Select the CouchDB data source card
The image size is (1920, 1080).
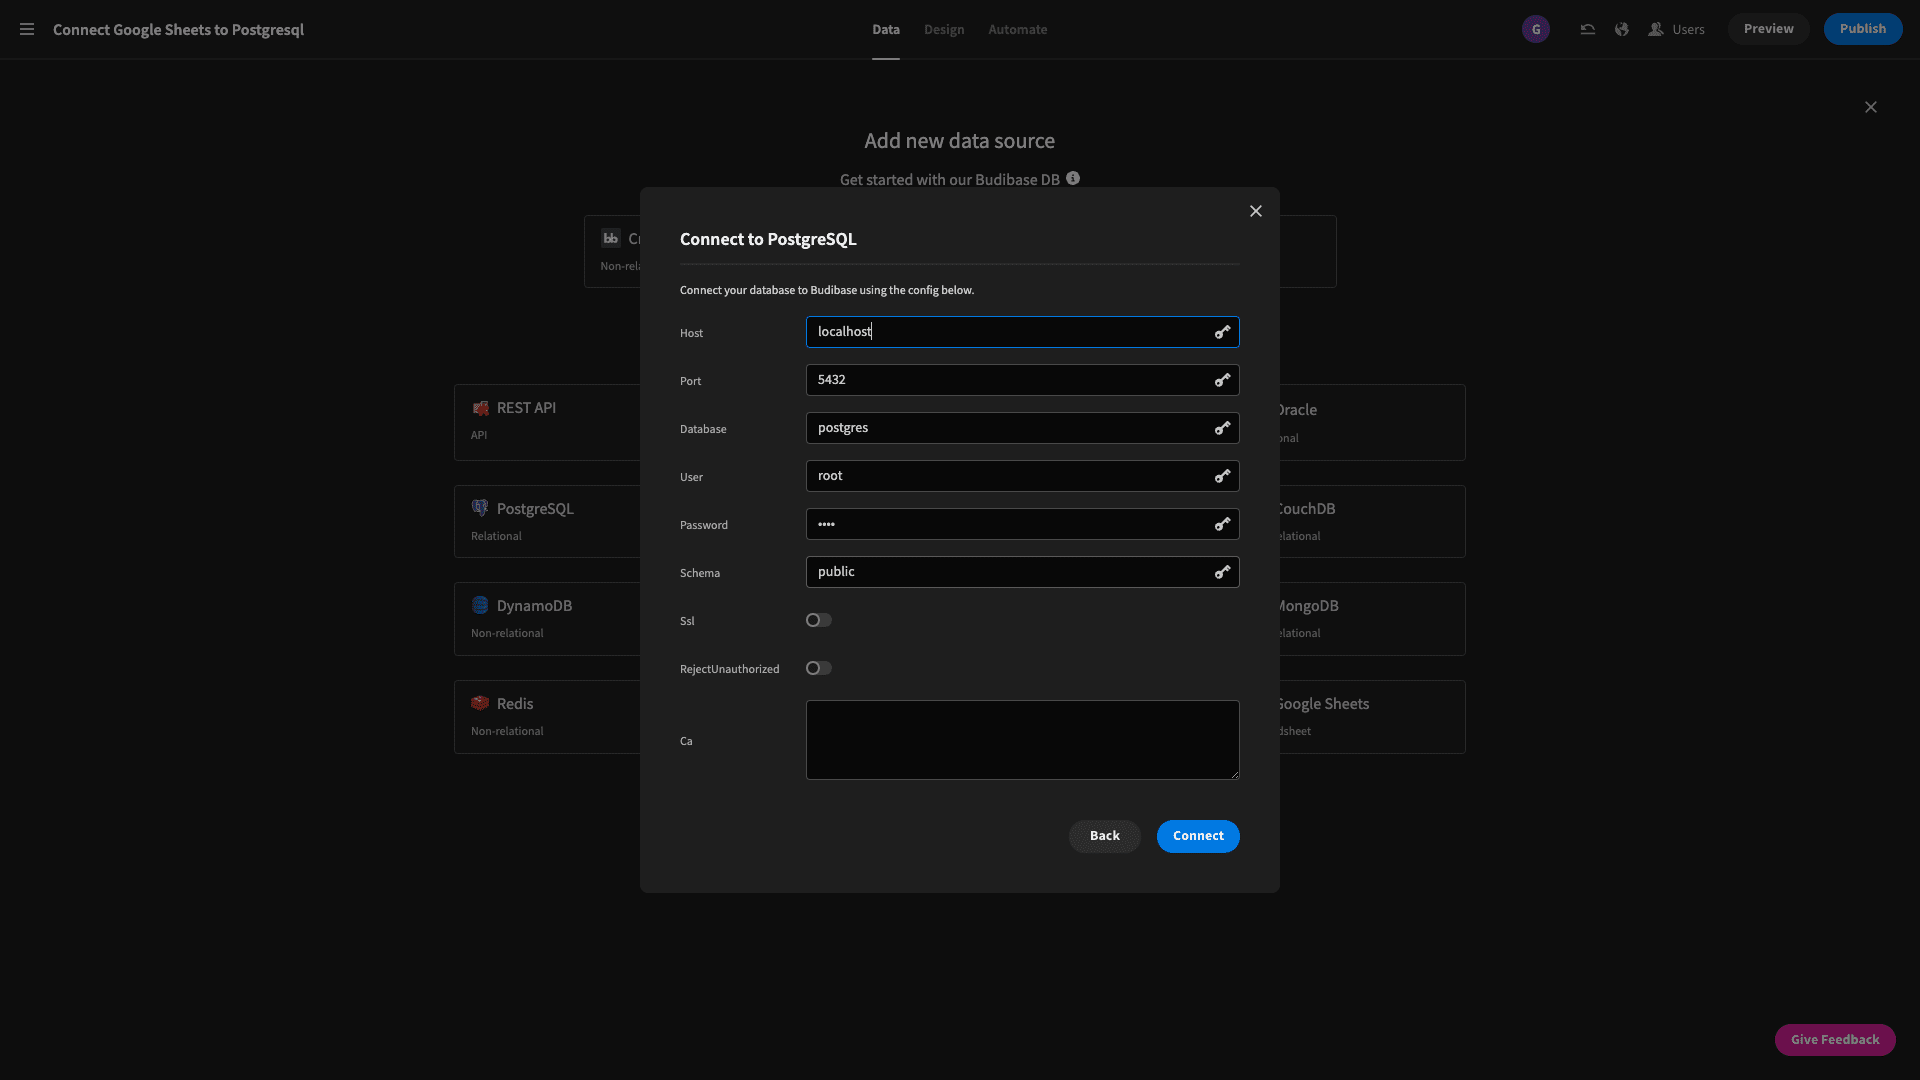(x=1372, y=521)
